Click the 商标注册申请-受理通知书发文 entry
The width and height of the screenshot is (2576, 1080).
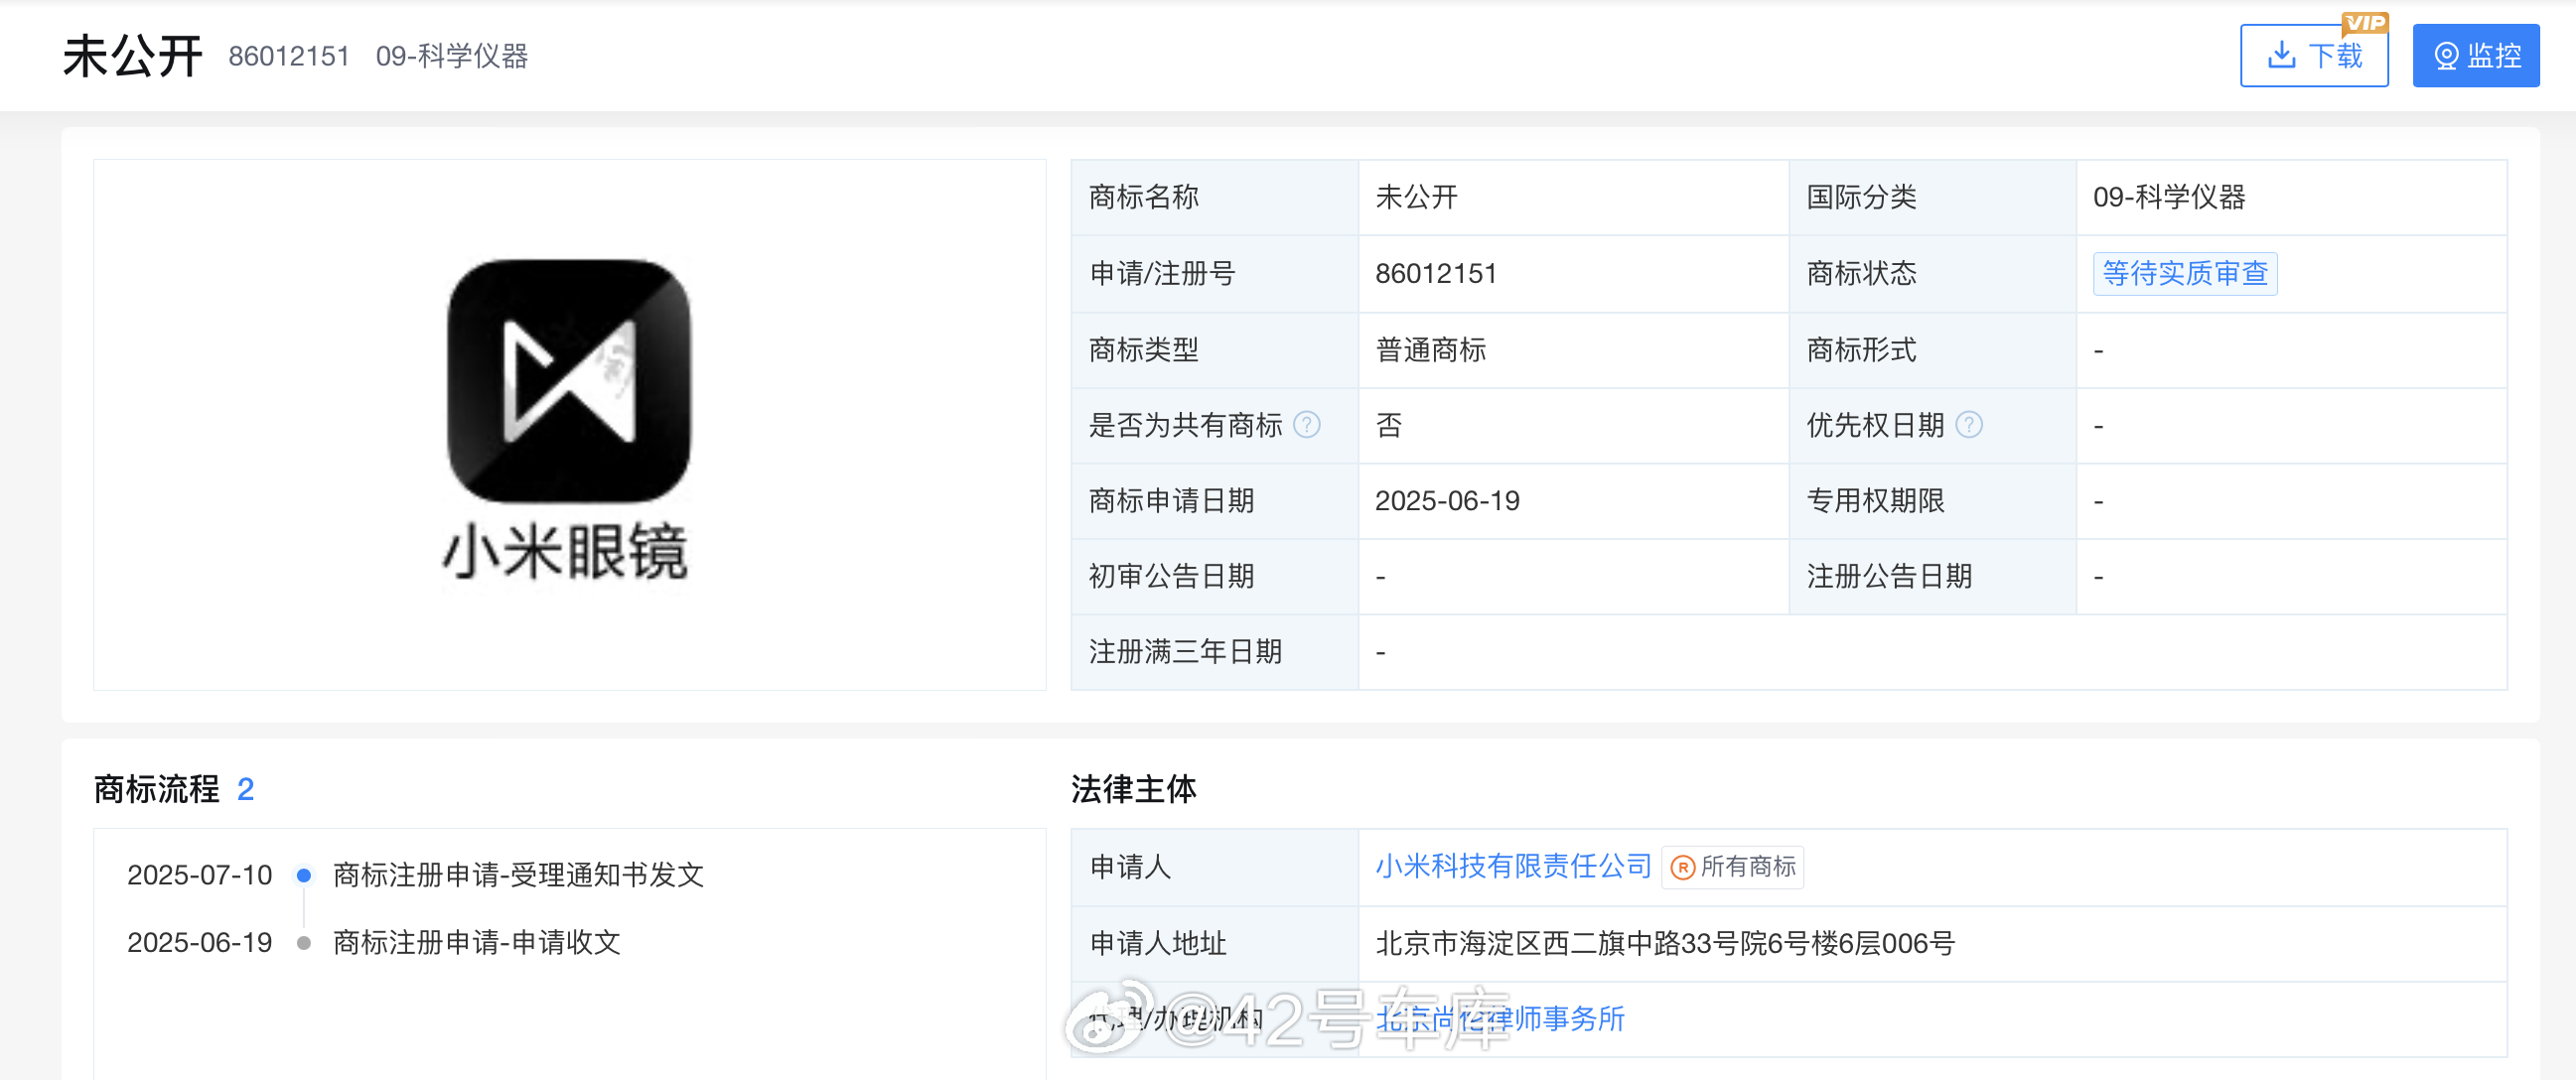coord(518,875)
